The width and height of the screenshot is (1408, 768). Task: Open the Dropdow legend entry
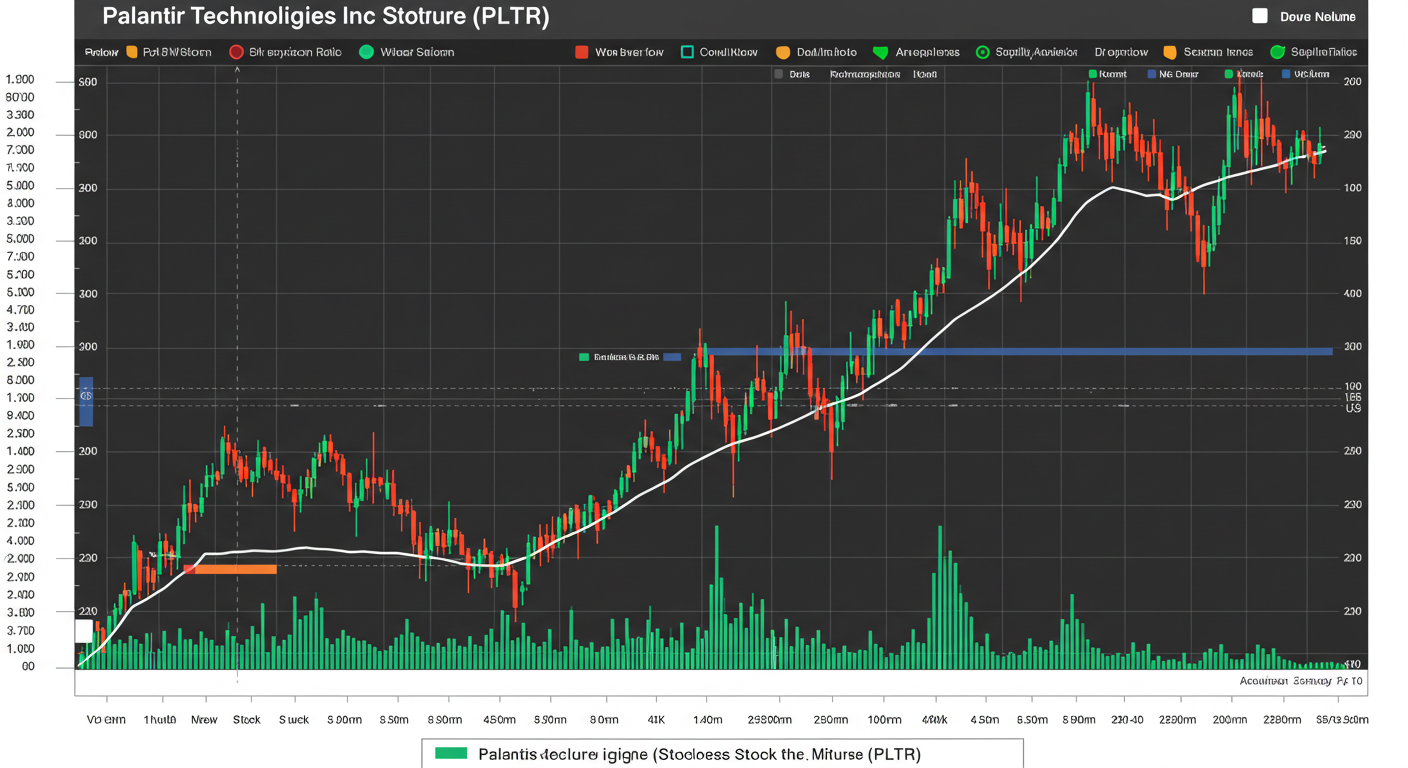pos(1121,52)
